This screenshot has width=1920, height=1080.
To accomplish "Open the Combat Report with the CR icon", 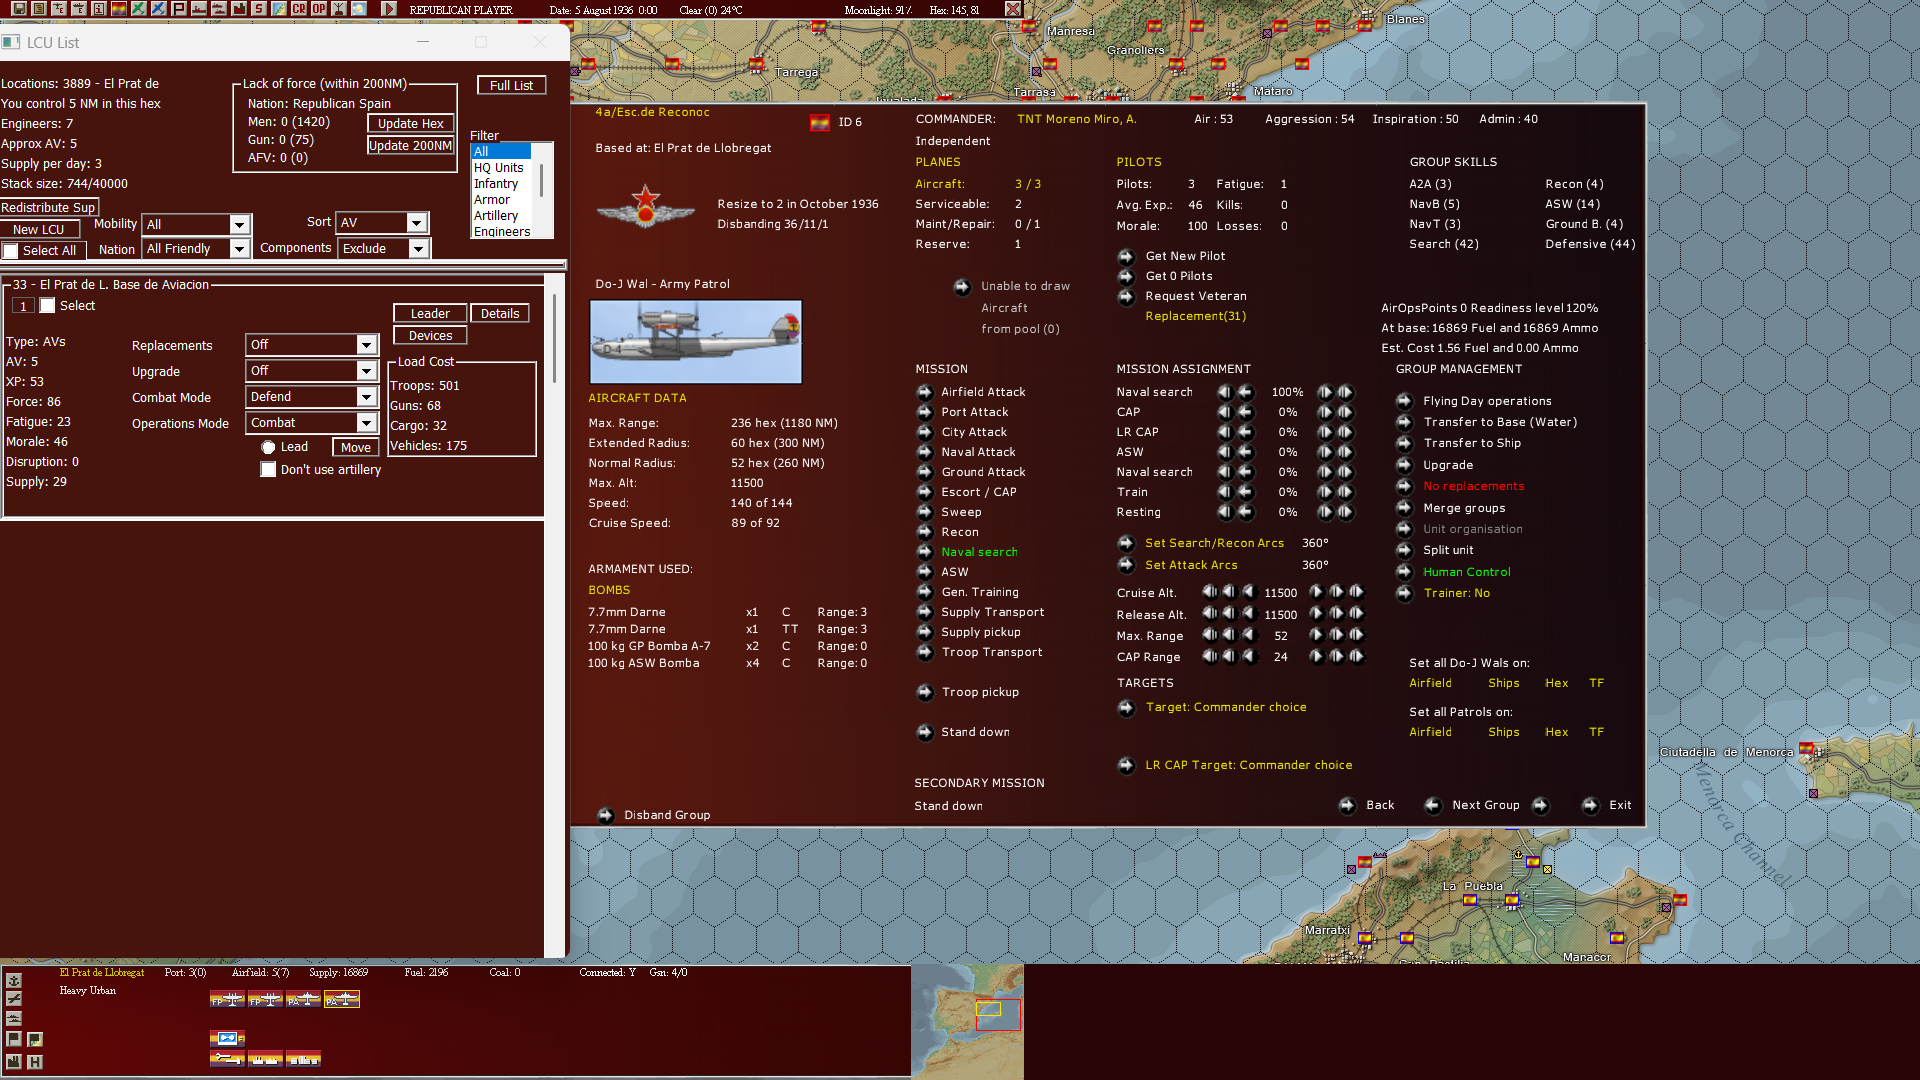I will pos(298,8).
